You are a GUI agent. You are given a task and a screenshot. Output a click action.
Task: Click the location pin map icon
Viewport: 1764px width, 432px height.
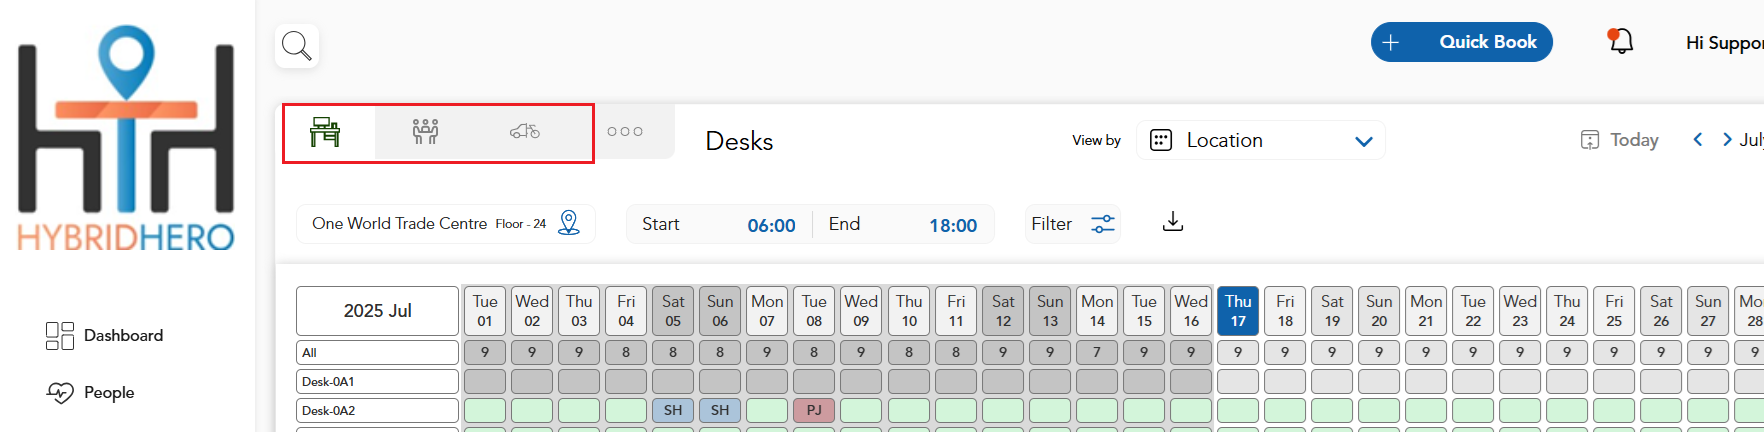[569, 223]
